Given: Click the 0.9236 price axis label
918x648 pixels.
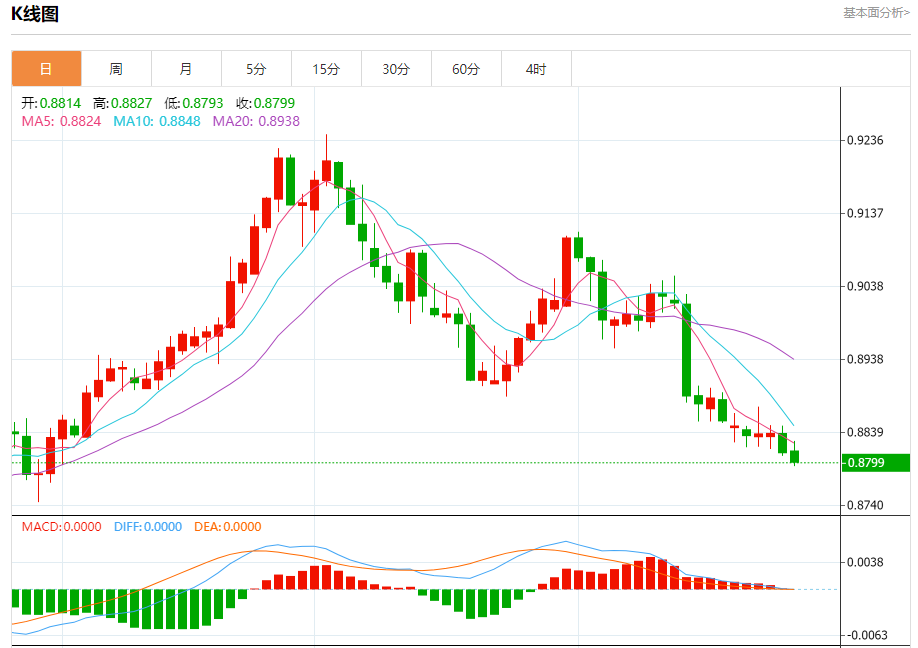Looking at the screenshot, I should [x=865, y=140].
